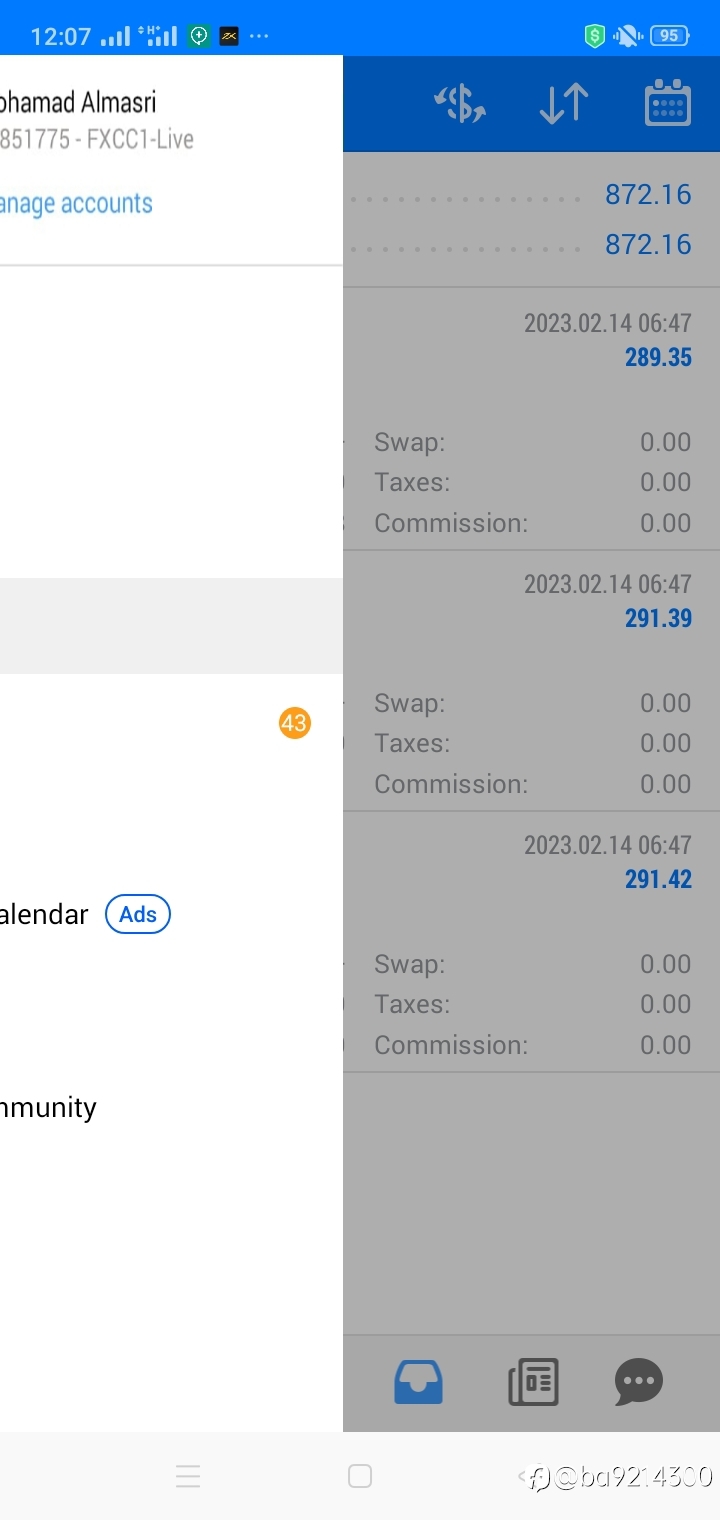Open the Calendar menu entry
The width and height of the screenshot is (720, 1520).
[x=44, y=914]
